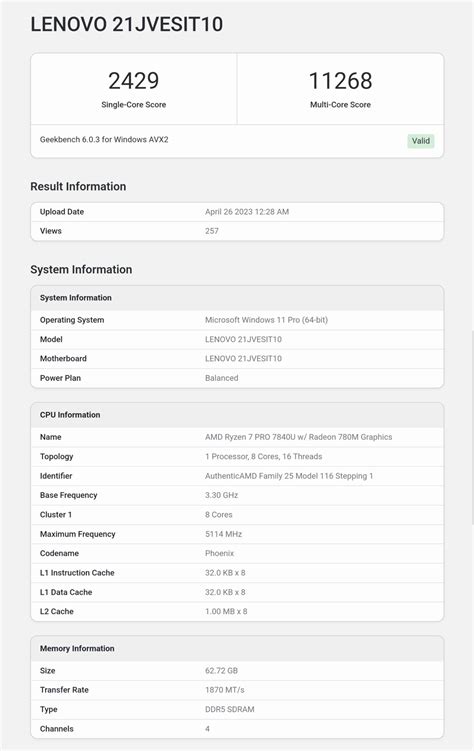This screenshot has height=751, width=474.
Task: Select the views count 257
Action: coord(212,231)
